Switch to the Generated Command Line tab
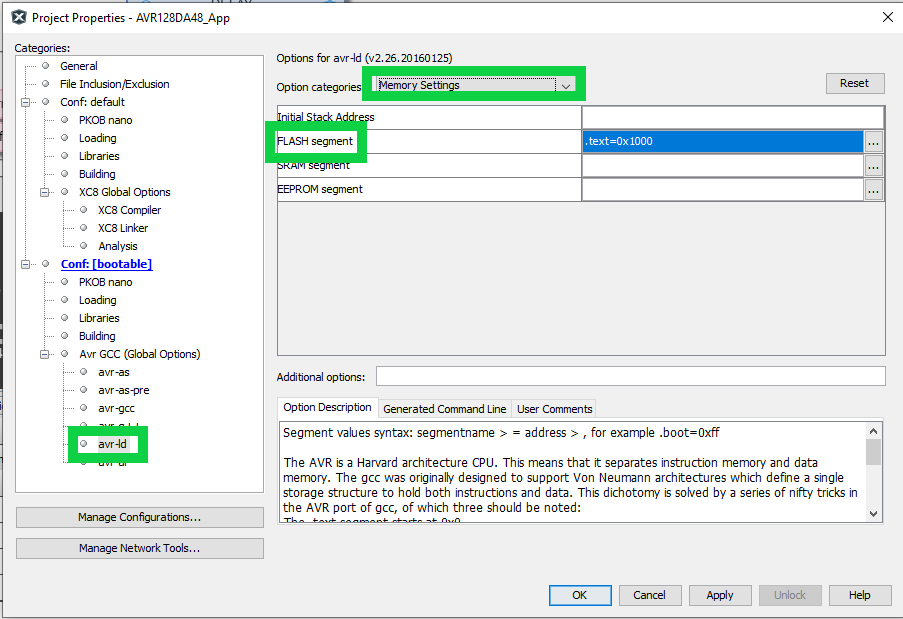Screen dimensions: 903x619 444,409
